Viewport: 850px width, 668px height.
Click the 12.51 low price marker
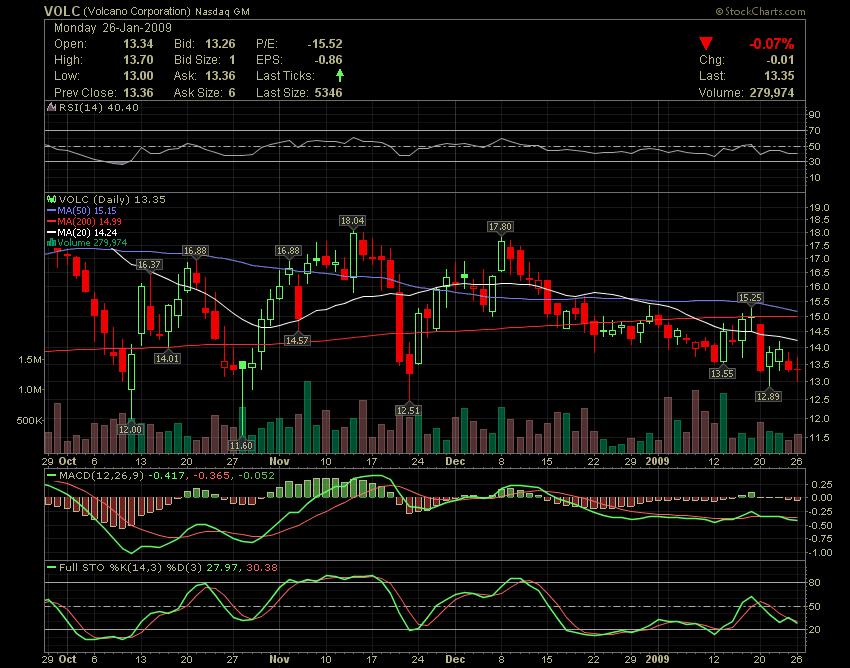point(408,411)
